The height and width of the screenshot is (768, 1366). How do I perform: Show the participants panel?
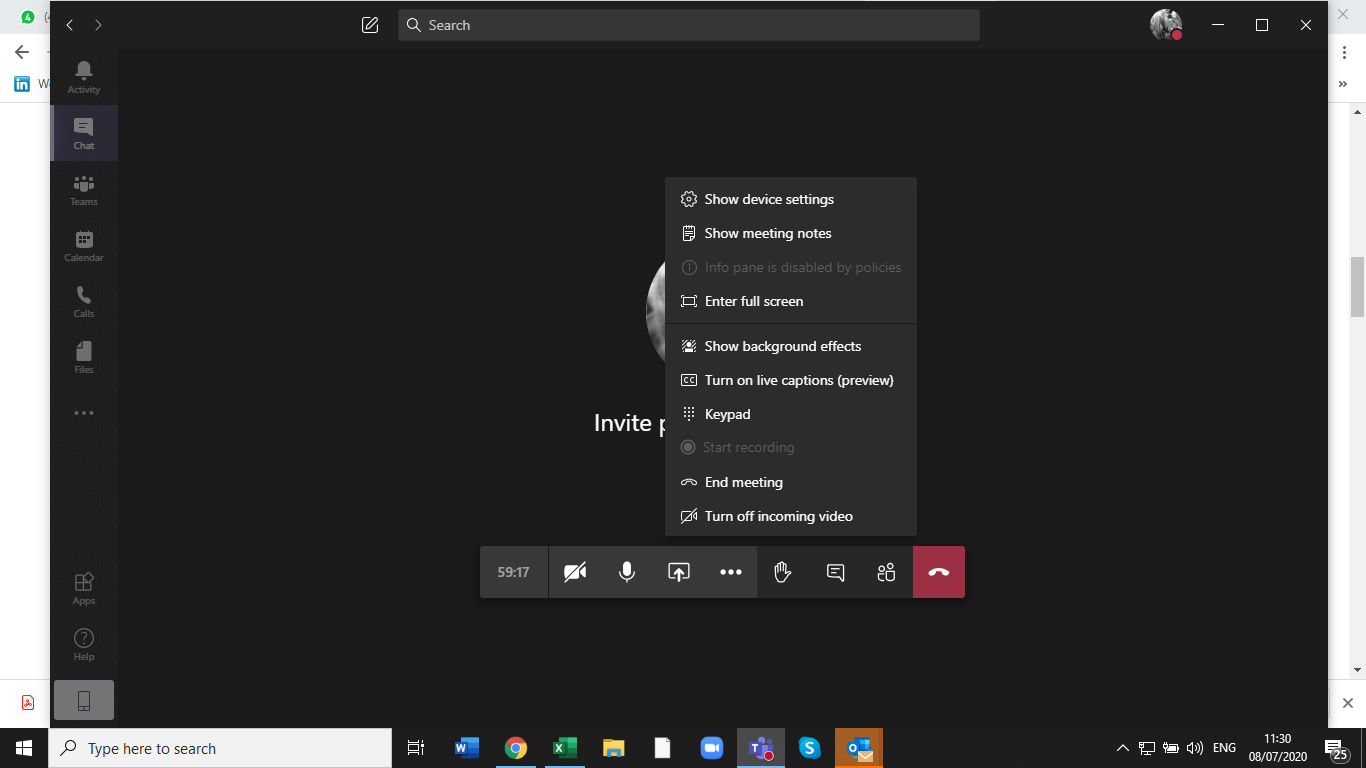coord(886,572)
